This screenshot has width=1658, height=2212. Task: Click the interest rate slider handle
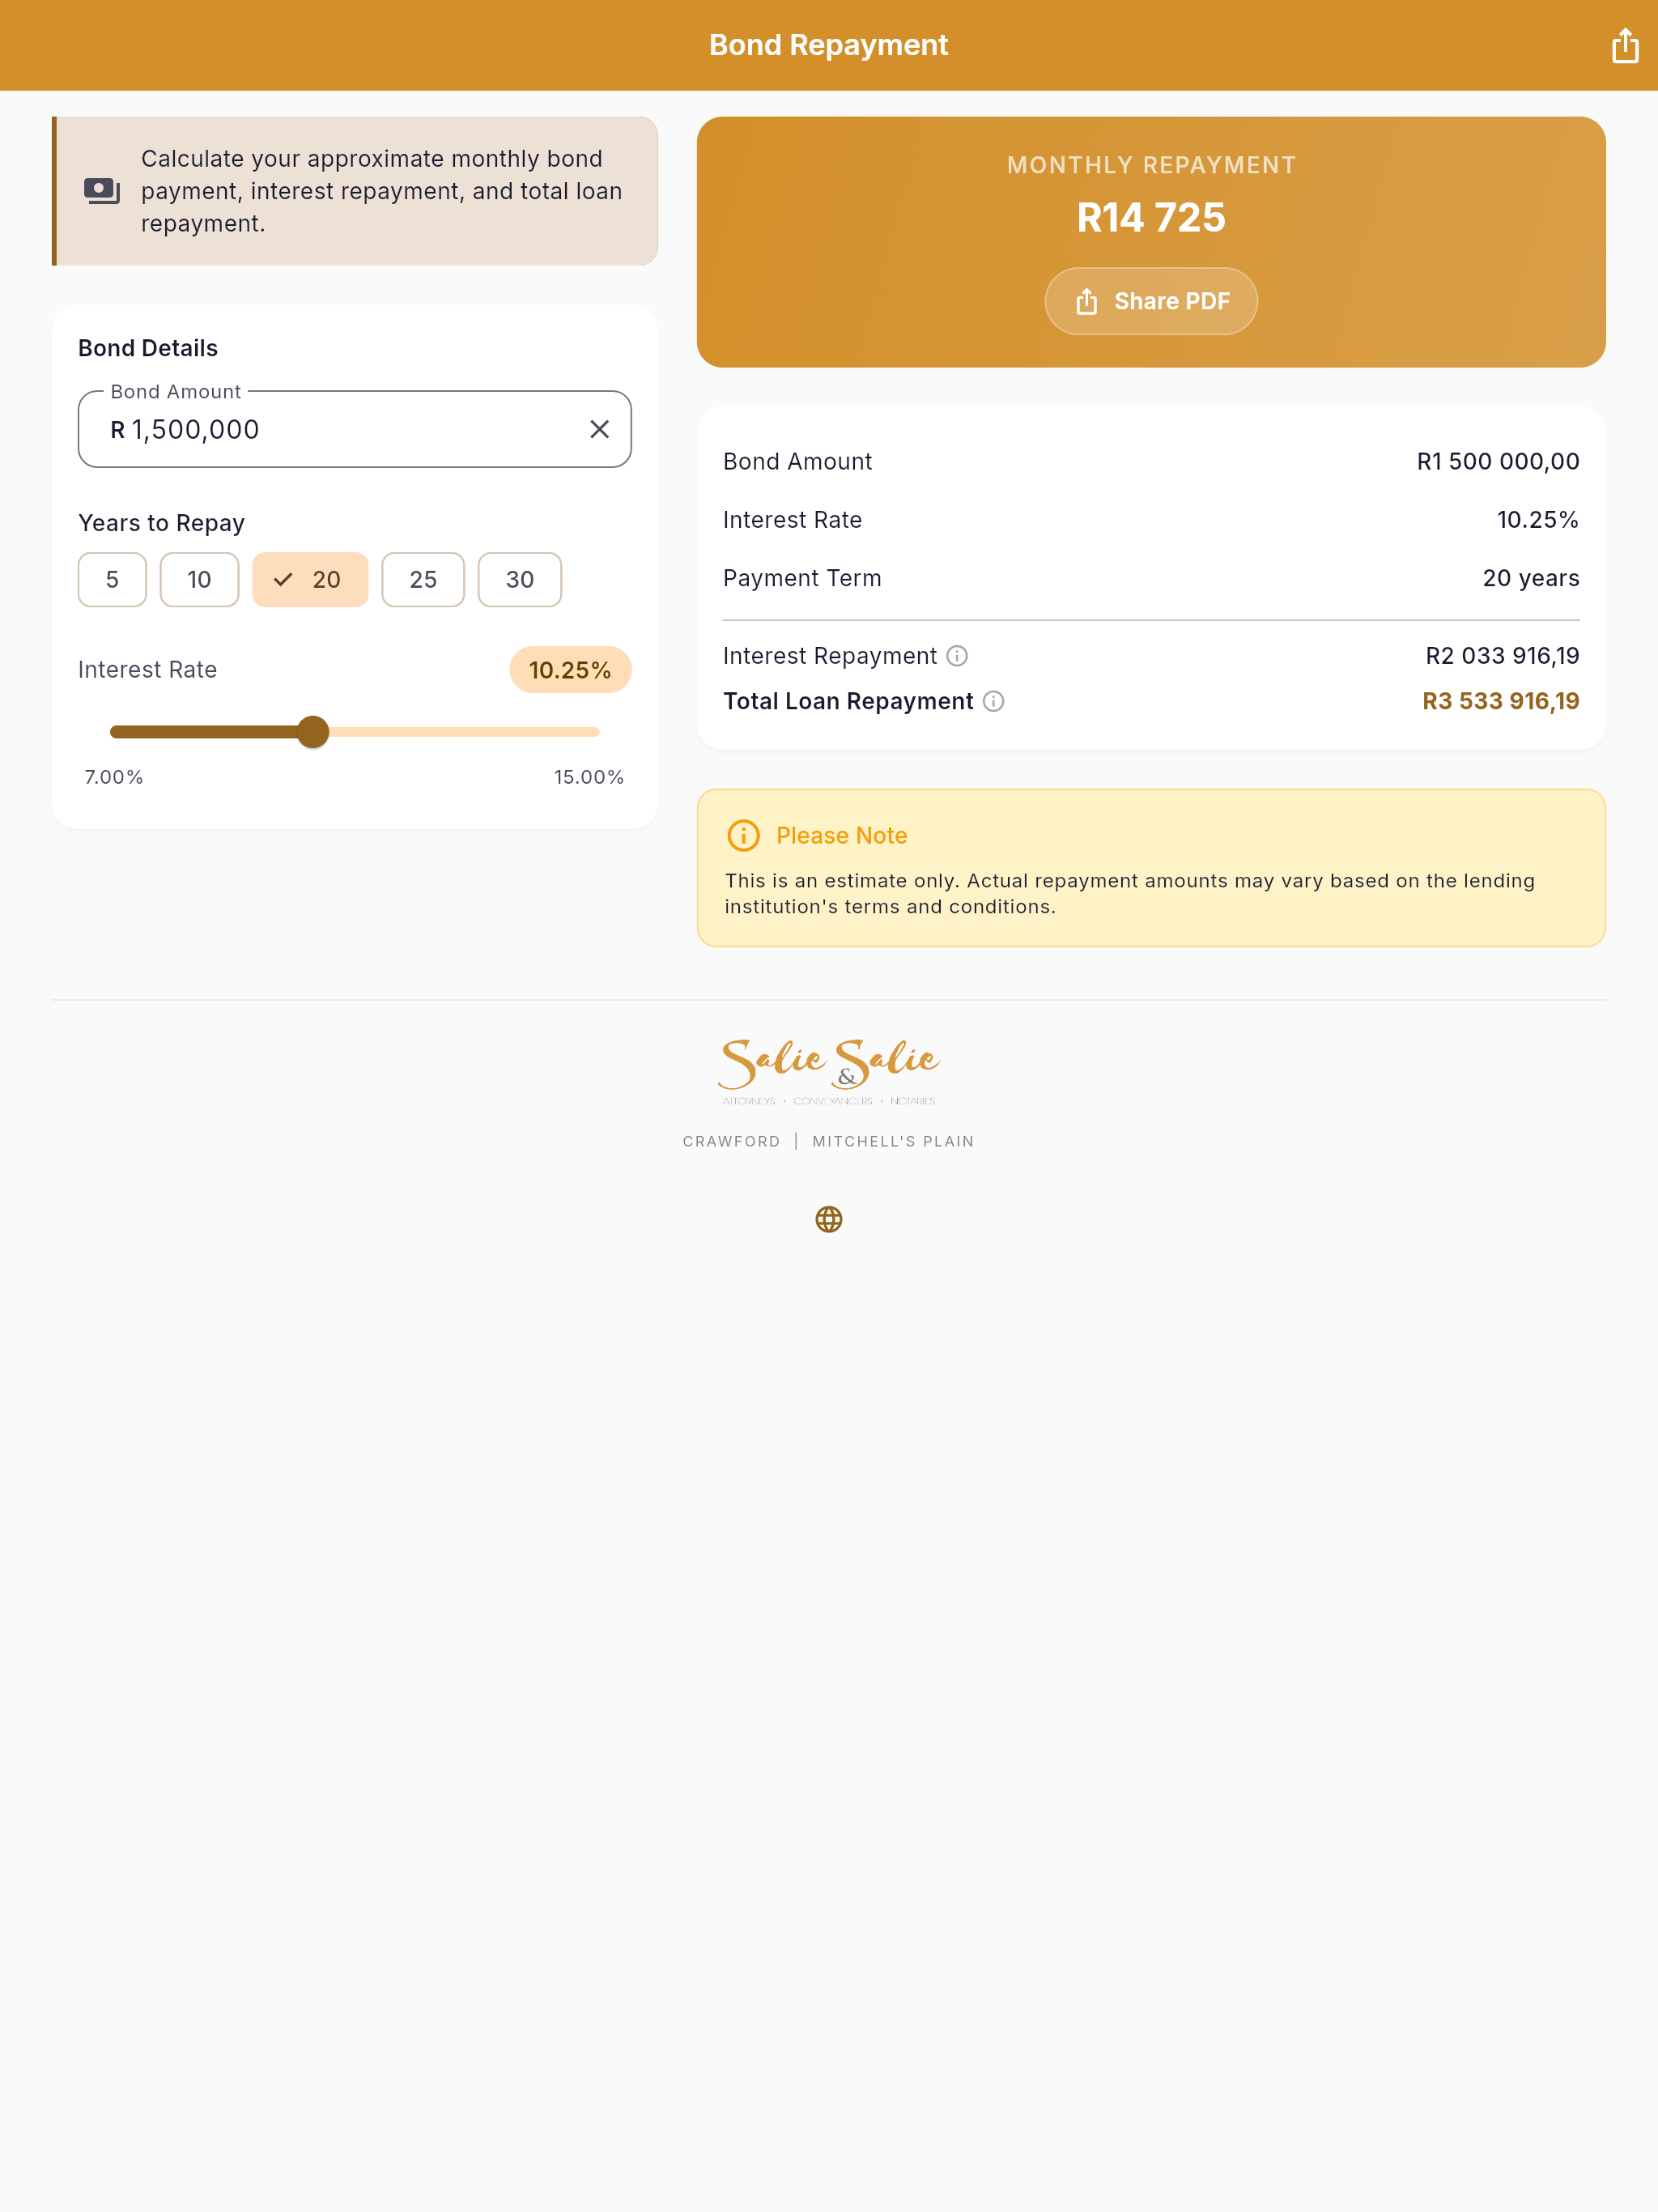(313, 732)
